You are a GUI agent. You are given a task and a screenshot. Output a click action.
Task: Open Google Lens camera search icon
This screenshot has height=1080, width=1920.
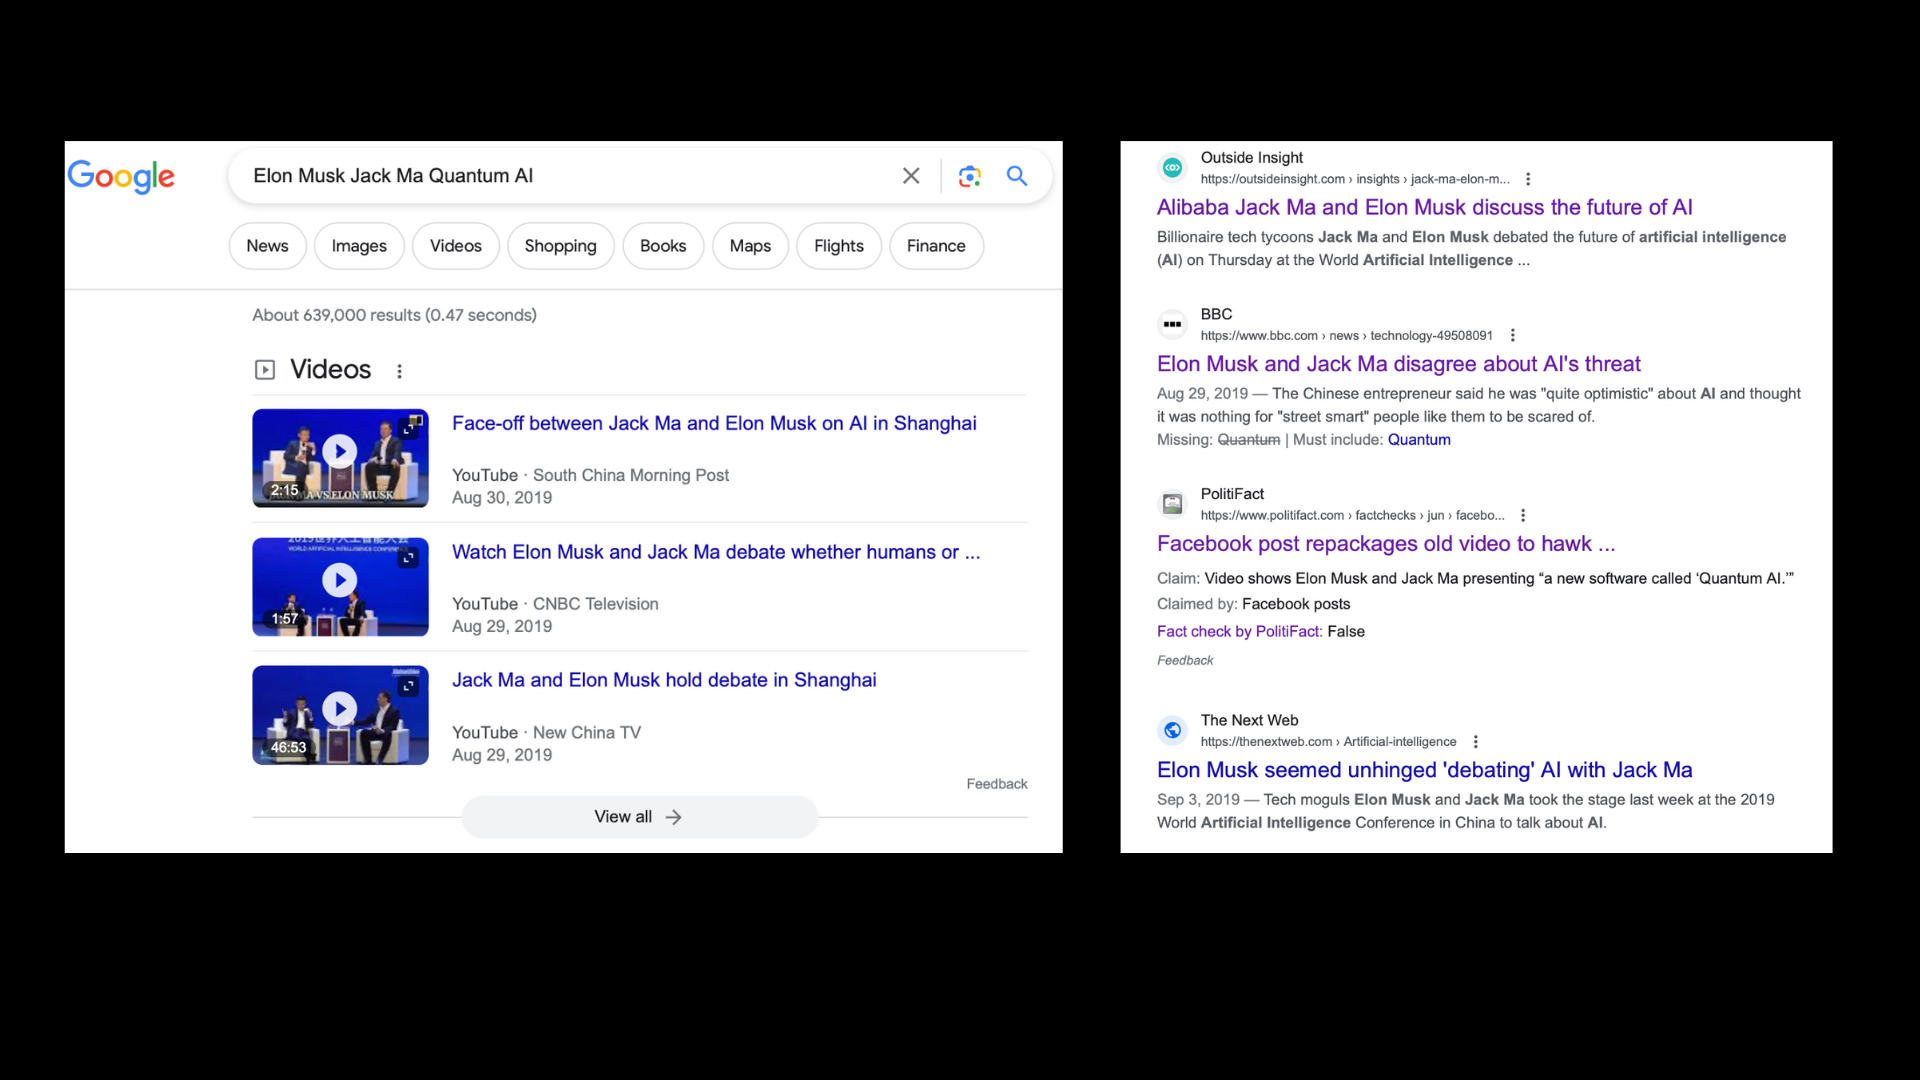pyautogui.click(x=969, y=176)
